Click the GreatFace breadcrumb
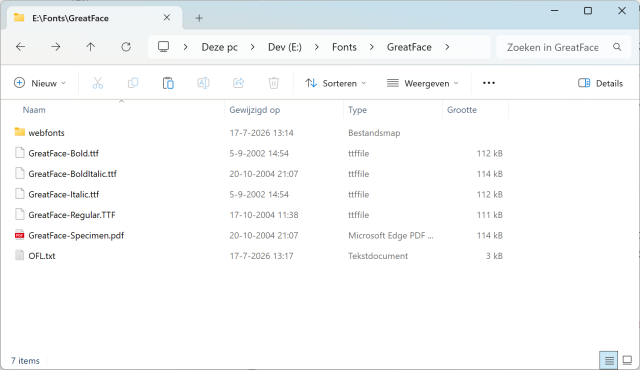The image size is (640, 370). (409, 47)
